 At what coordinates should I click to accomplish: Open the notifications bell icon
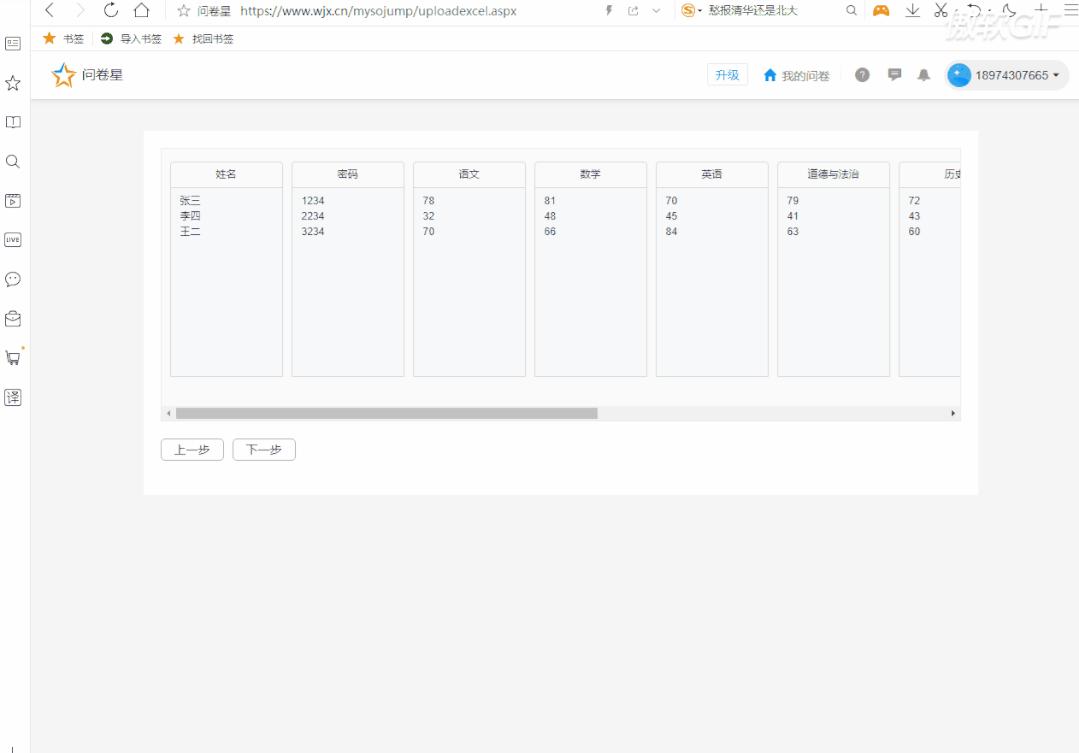[923, 74]
